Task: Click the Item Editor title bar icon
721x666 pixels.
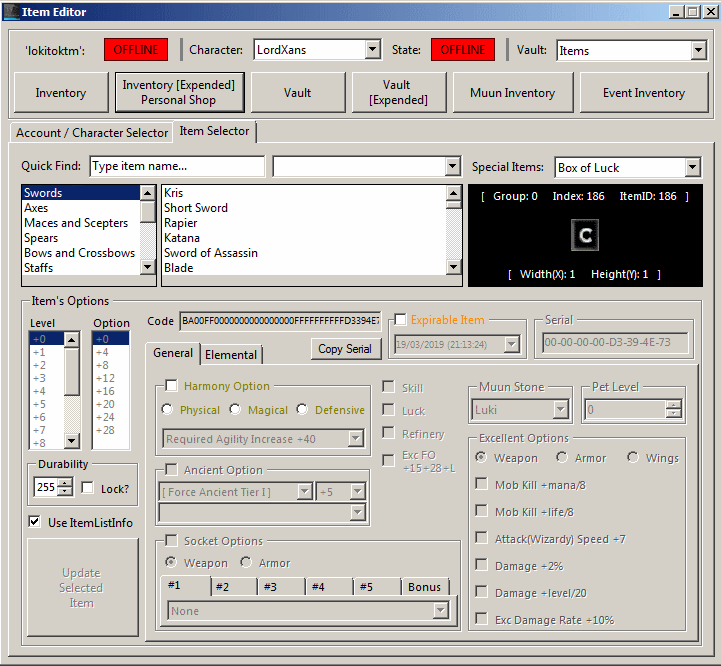Action: pyautogui.click(x=10, y=12)
